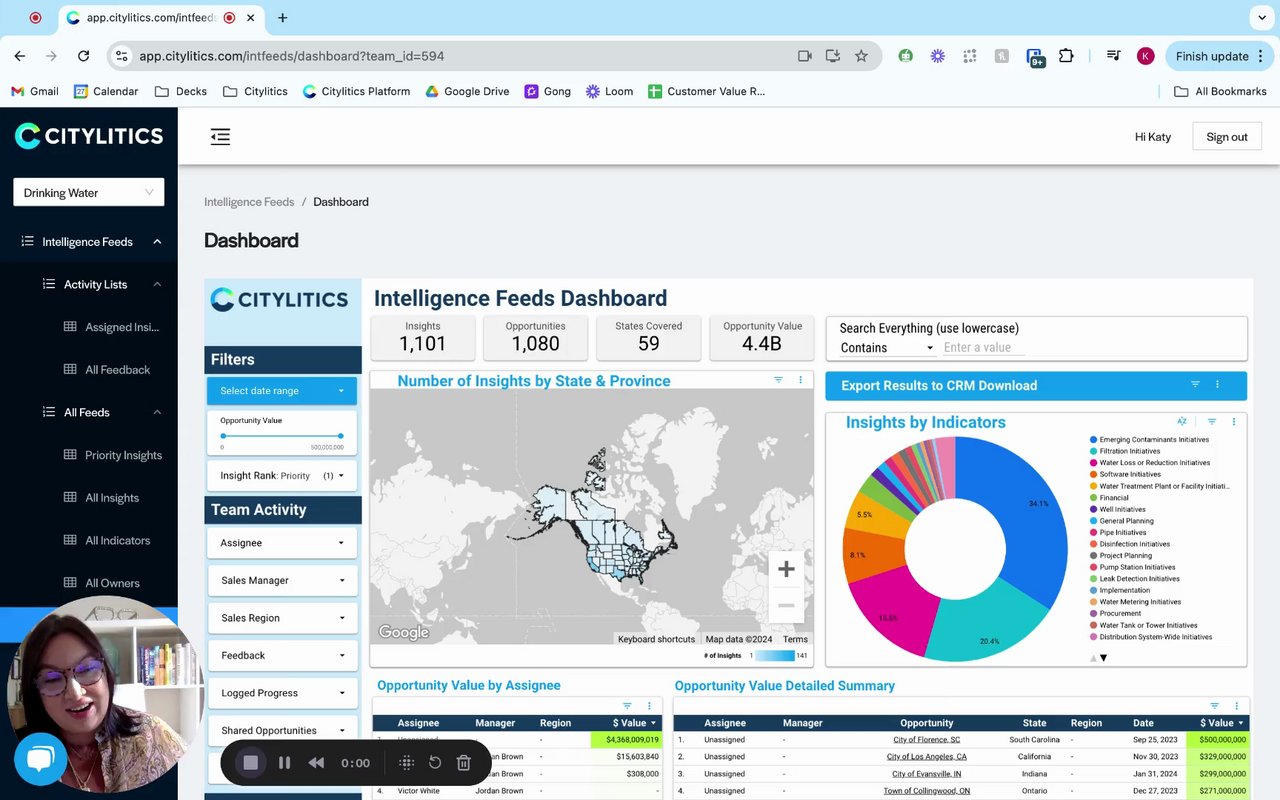Collapse the Activity Lists sidebar group
Viewport: 1280px width, 800px height.
tap(157, 284)
